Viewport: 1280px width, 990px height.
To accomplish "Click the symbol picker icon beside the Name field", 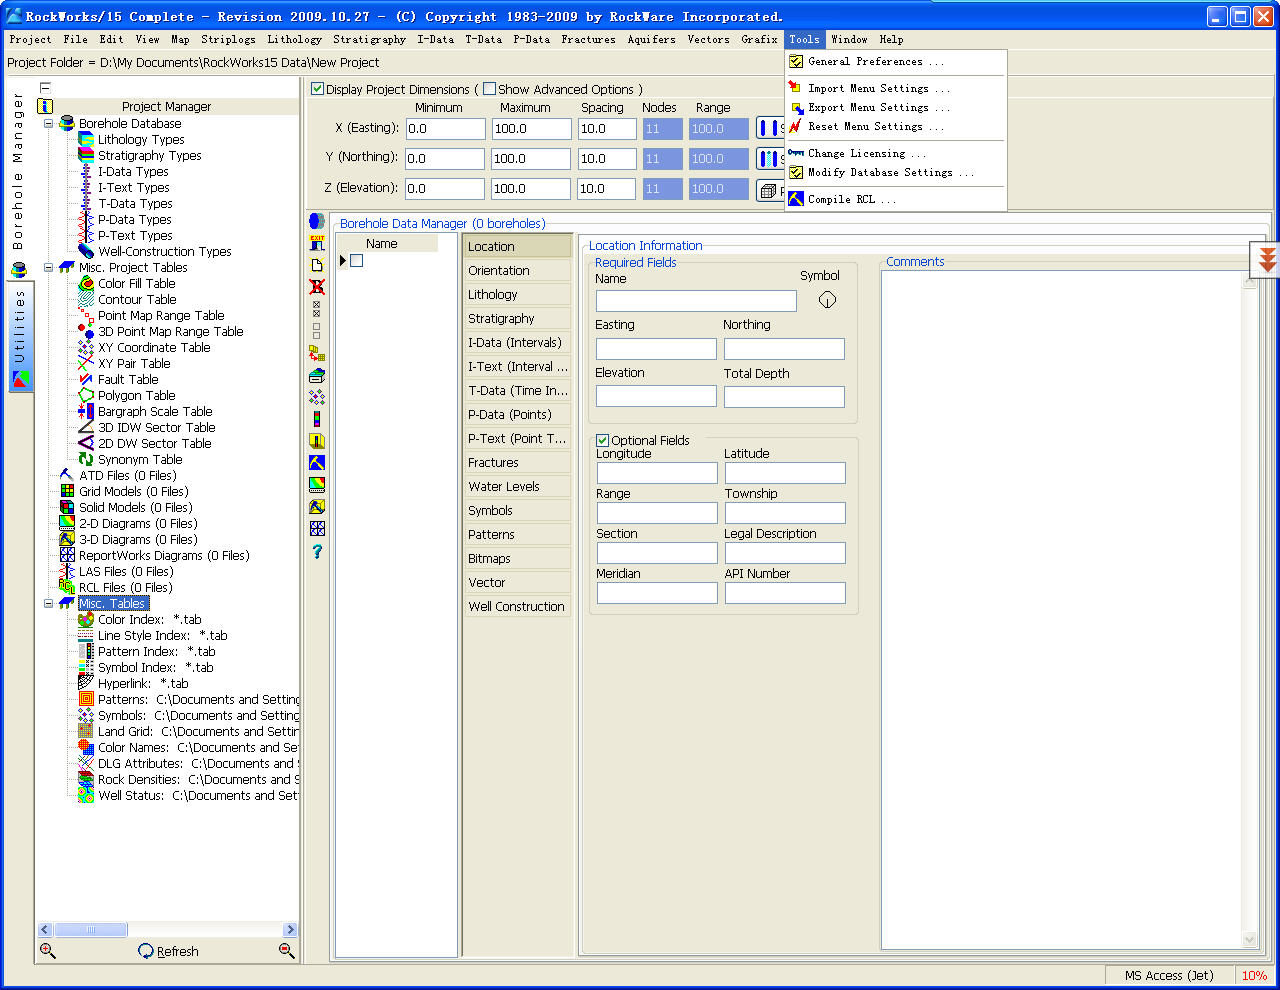I will tap(827, 300).
